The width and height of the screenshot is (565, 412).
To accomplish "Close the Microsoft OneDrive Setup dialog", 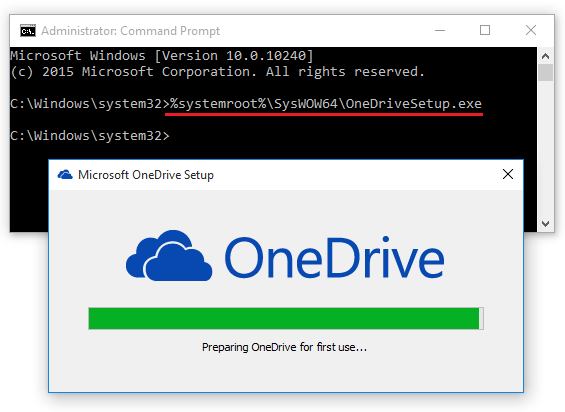I will (x=508, y=174).
